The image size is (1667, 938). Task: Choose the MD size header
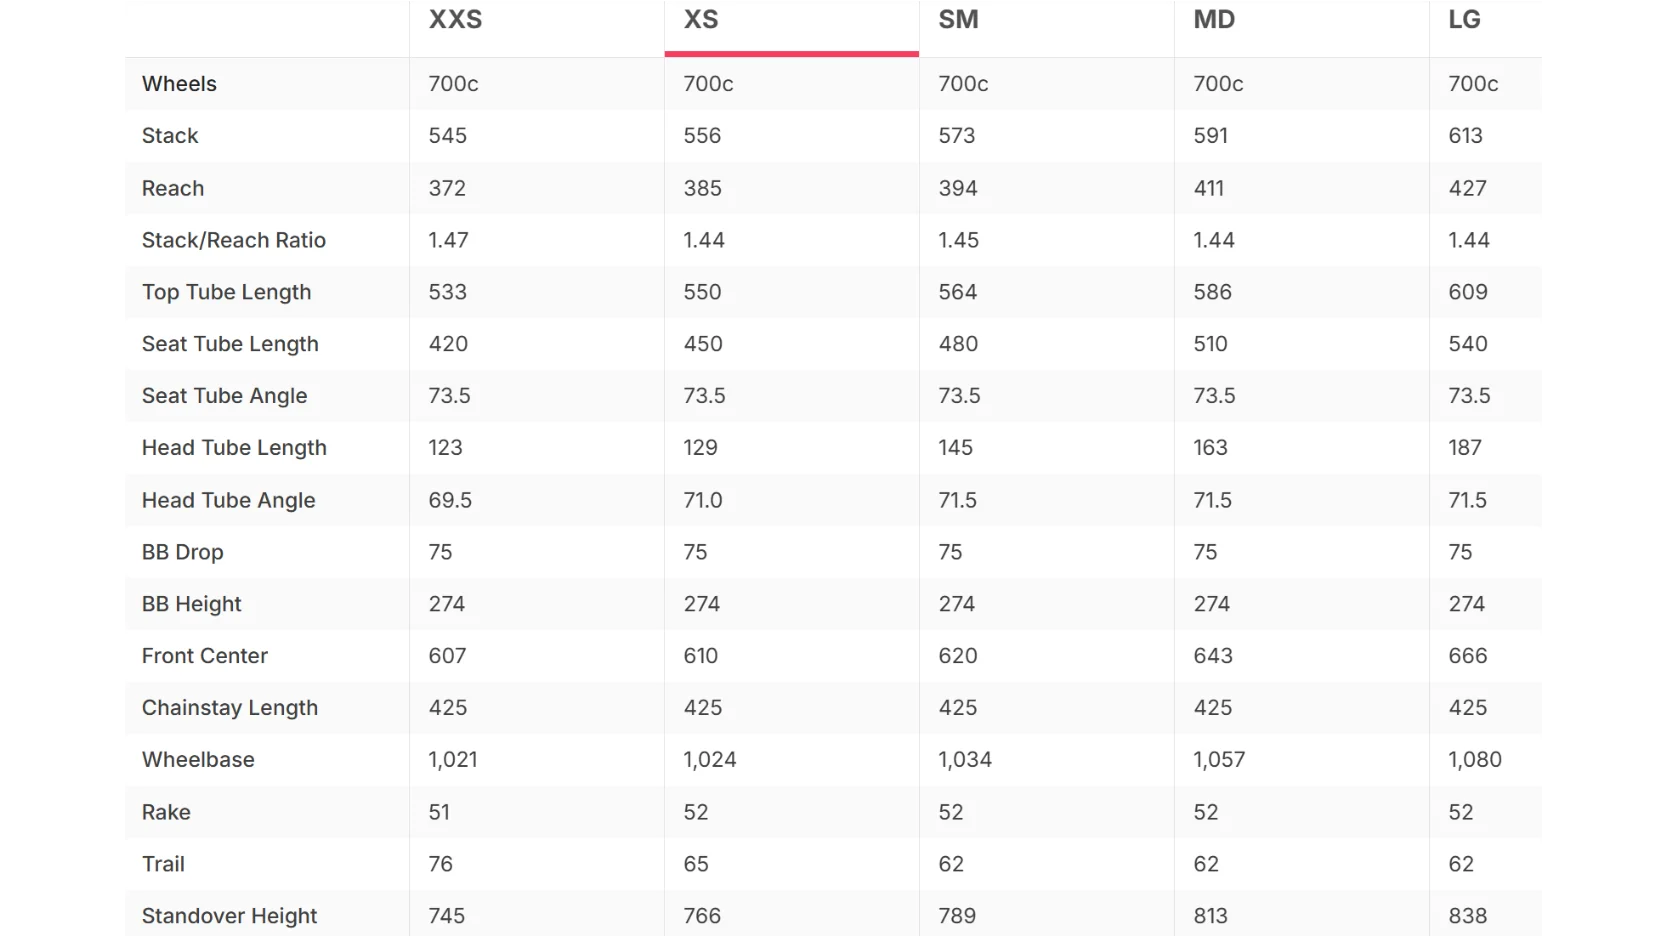(x=1214, y=20)
